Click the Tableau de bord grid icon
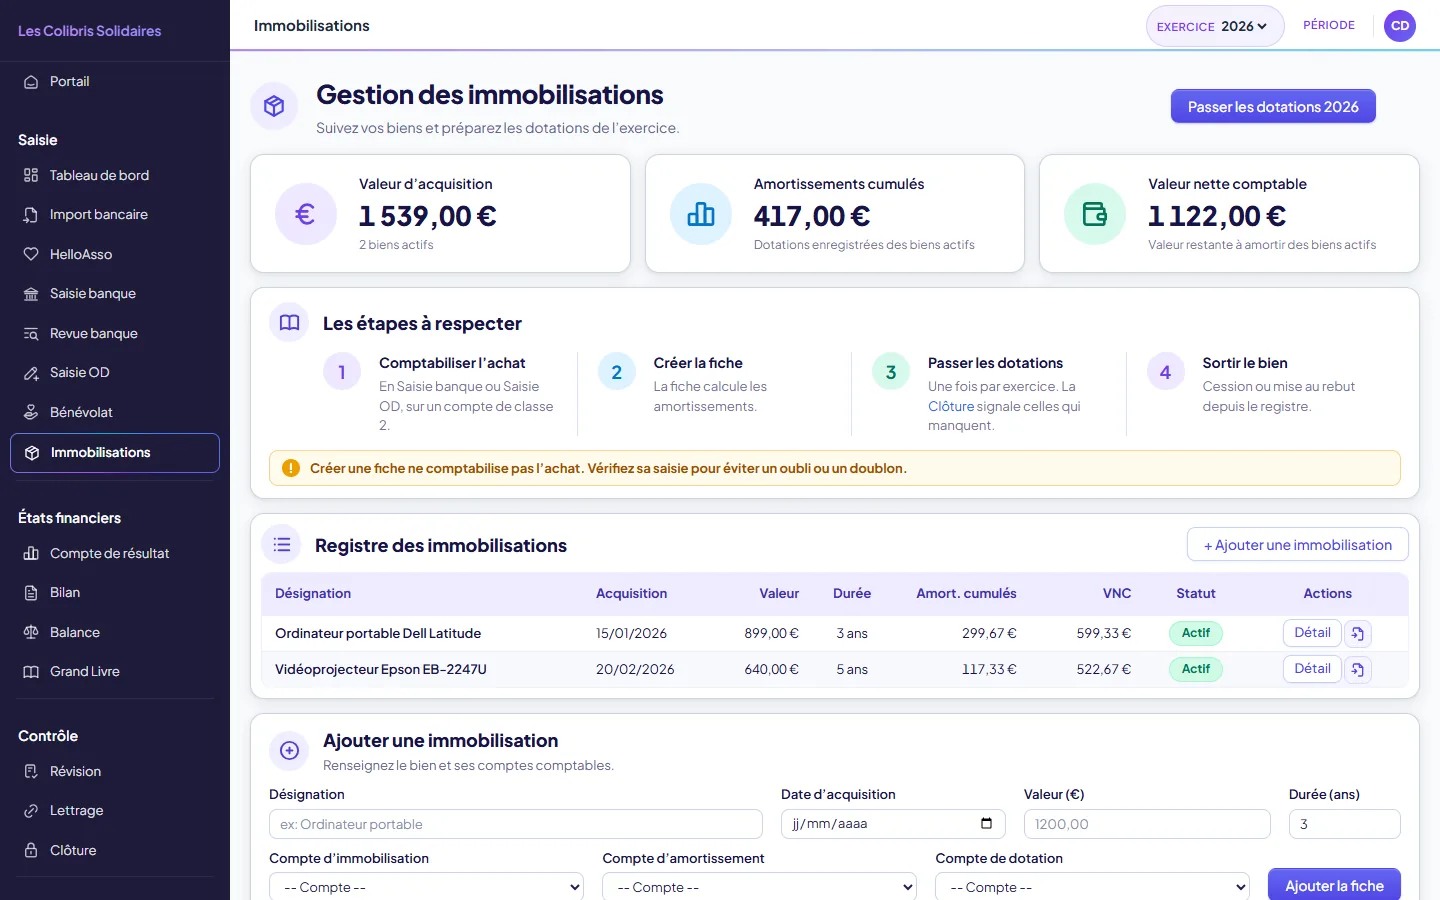1440x900 pixels. [x=31, y=176]
